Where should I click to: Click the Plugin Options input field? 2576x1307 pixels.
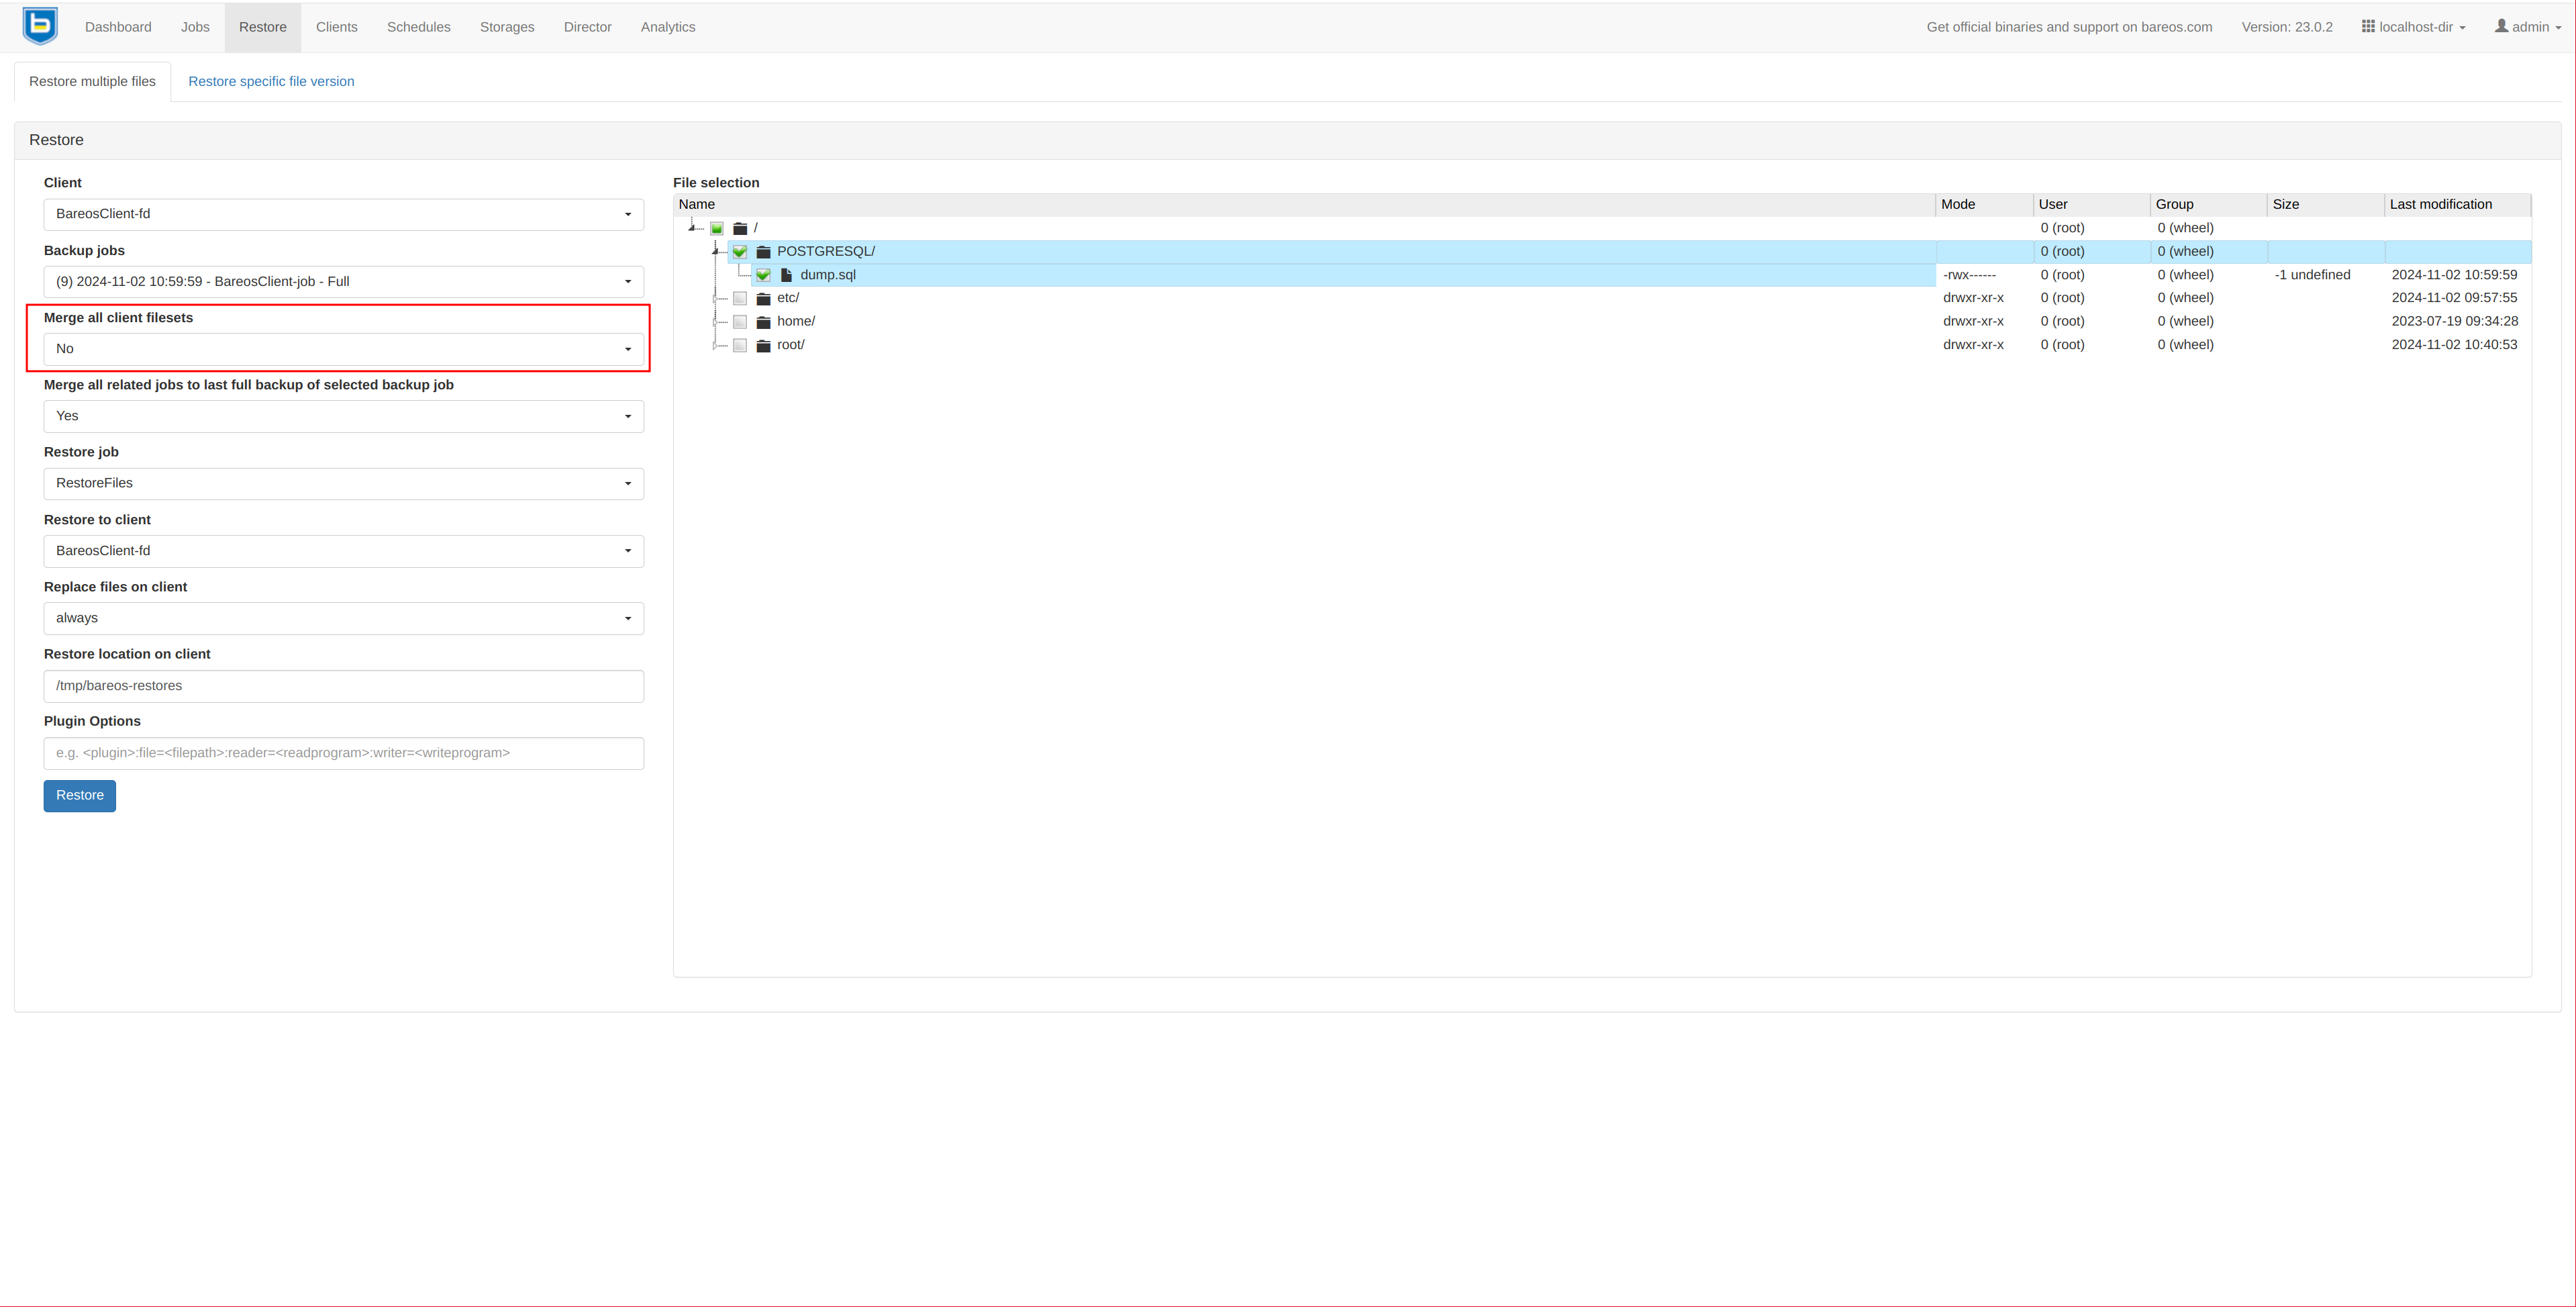tap(343, 753)
